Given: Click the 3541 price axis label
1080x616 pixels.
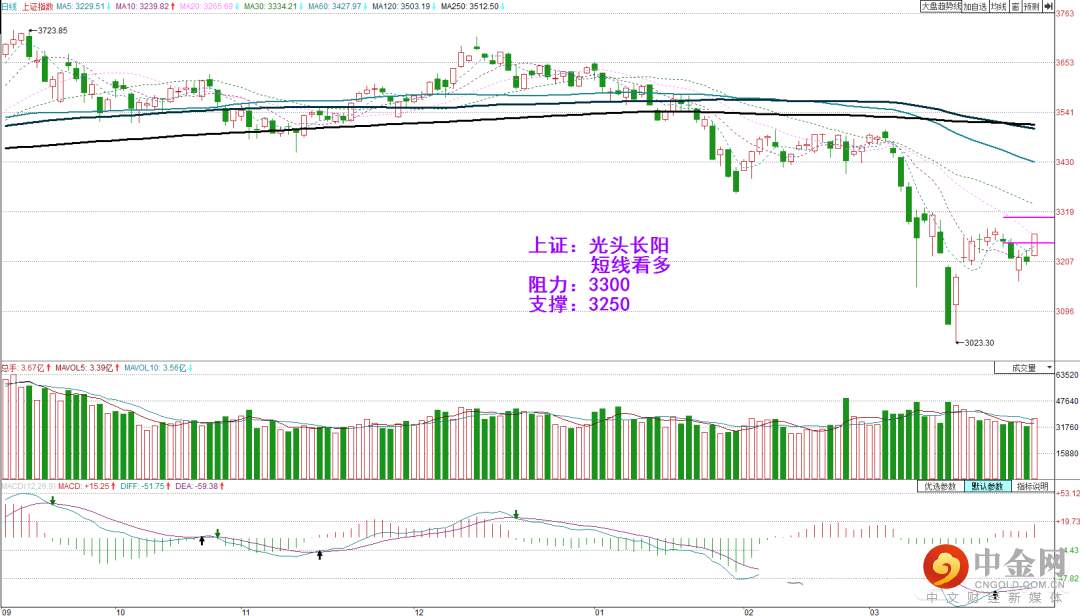Looking at the screenshot, I should point(1065,112).
